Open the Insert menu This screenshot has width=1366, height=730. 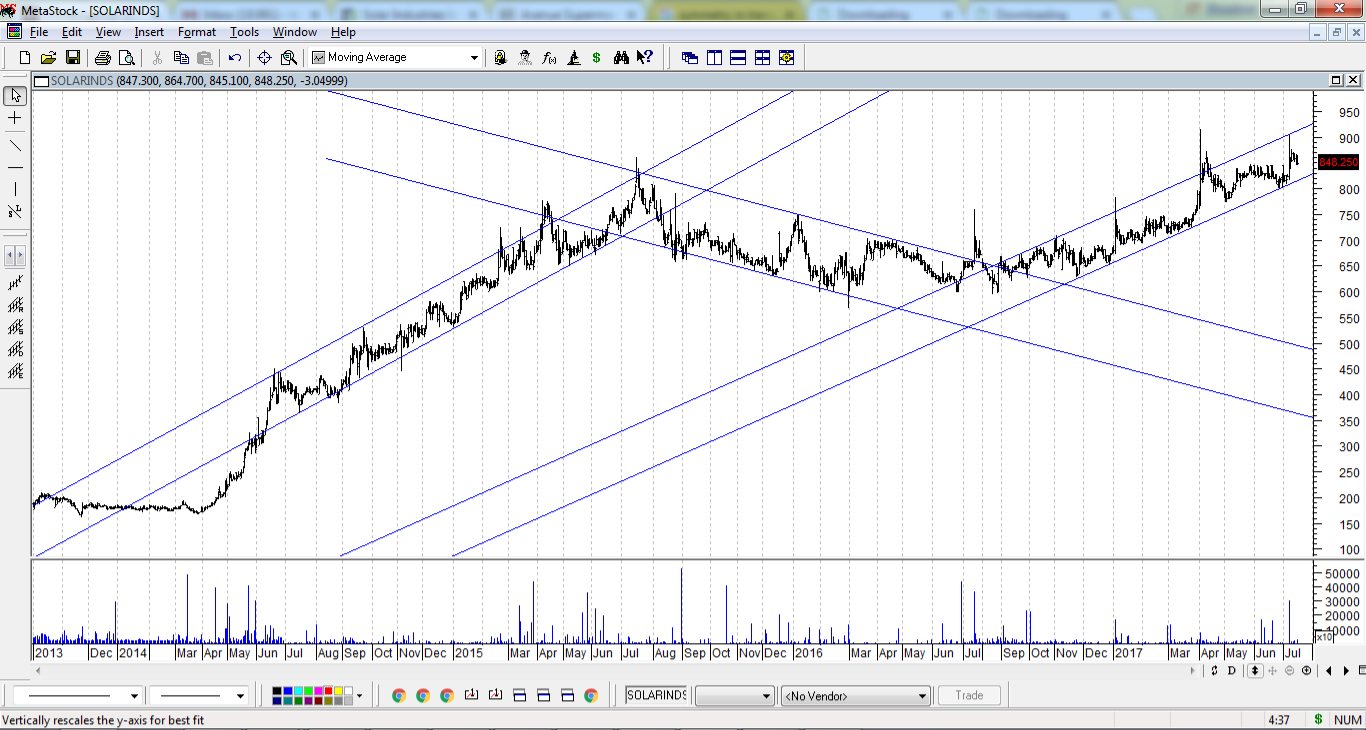[x=149, y=32]
